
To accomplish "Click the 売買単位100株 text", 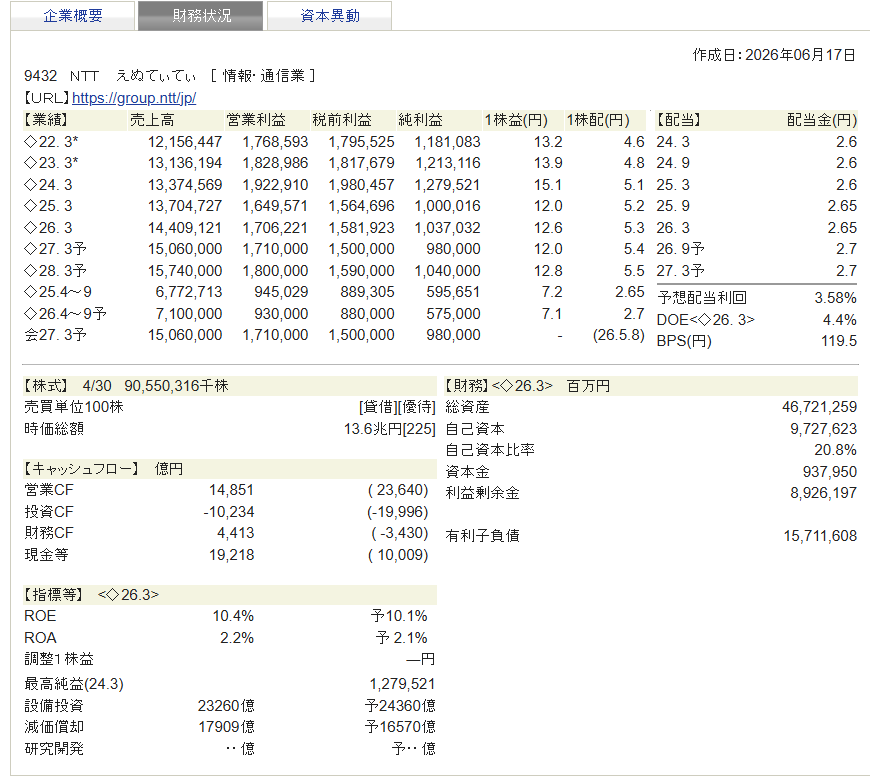I will coord(74,407).
